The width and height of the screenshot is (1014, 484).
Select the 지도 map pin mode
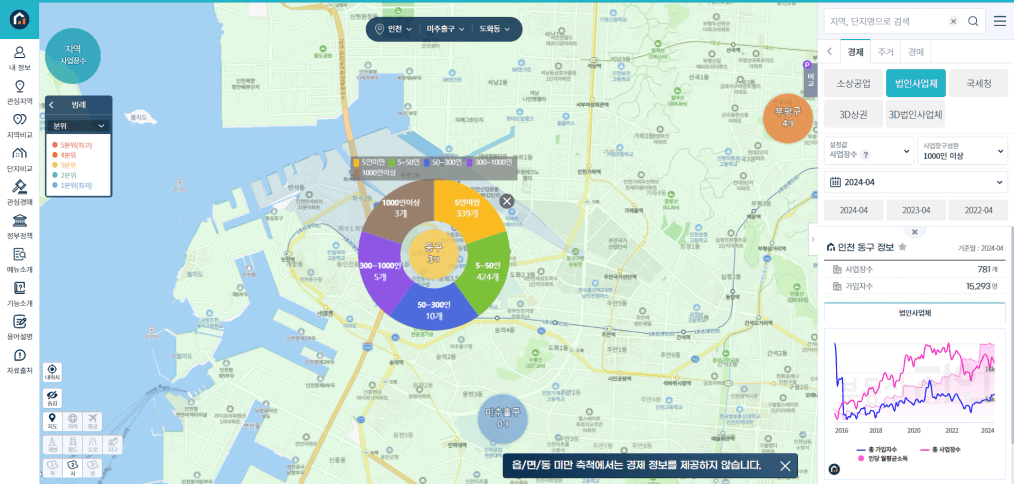point(52,421)
